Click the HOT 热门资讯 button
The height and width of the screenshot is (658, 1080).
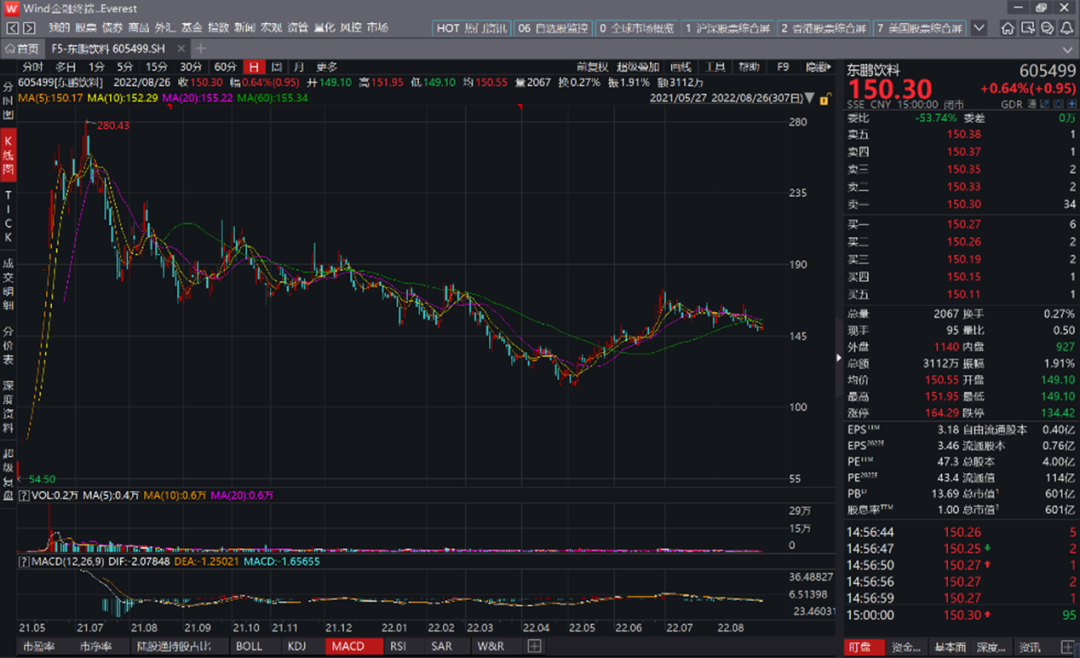click(470, 28)
